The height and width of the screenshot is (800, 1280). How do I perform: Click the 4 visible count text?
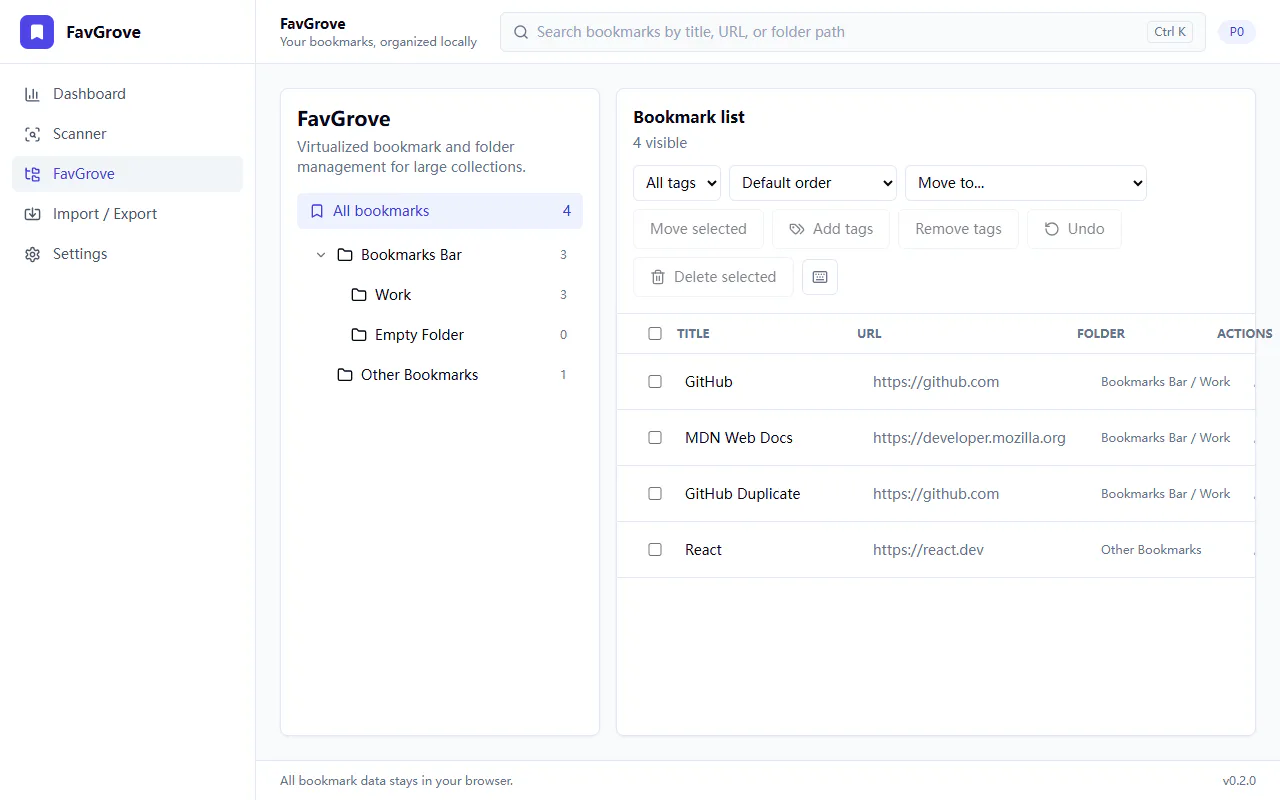(x=660, y=143)
